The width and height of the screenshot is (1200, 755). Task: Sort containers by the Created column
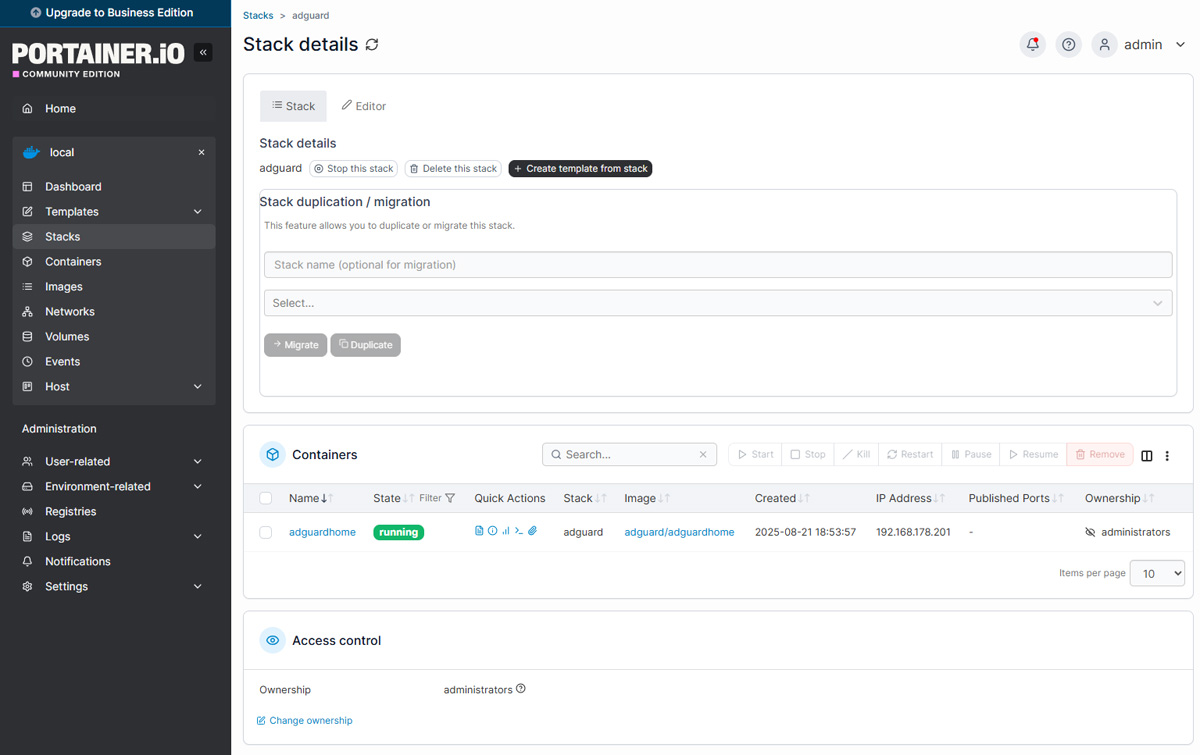782,498
